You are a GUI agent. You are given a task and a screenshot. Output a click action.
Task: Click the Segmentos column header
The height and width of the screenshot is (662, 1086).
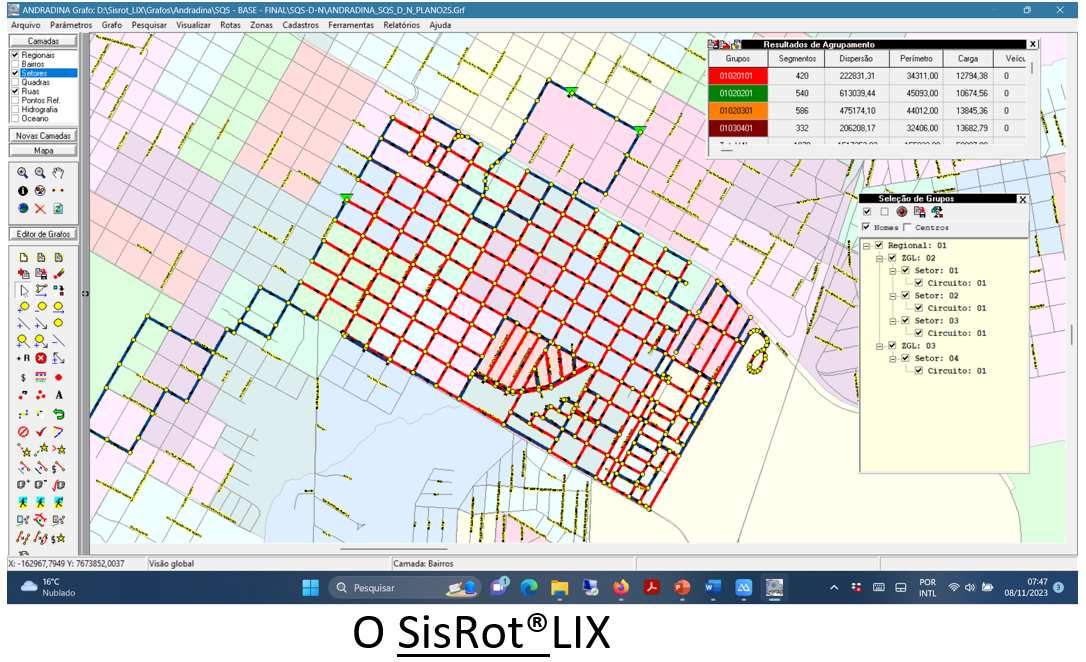[x=796, y=59]
